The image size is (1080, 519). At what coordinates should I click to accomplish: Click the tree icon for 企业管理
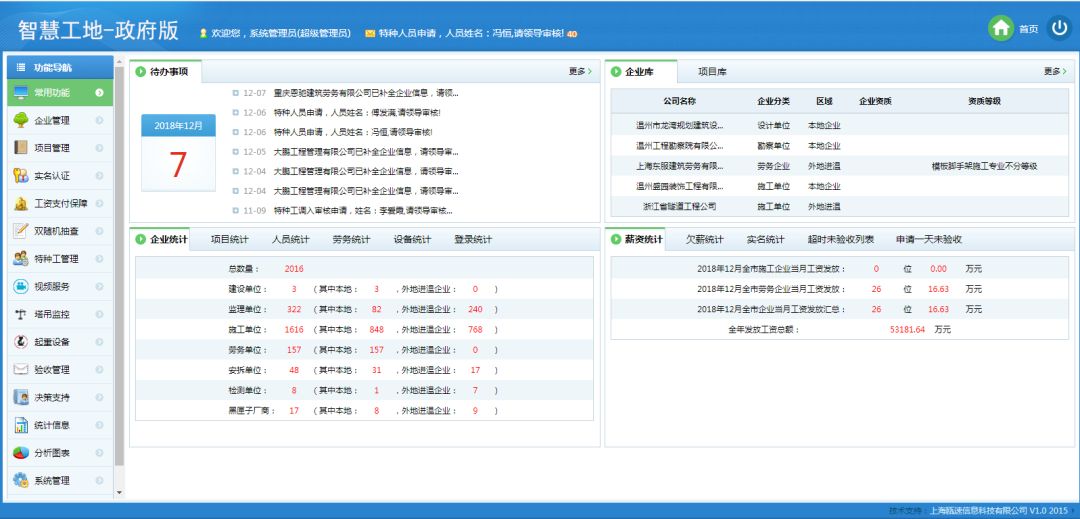(x=21, y=120)
